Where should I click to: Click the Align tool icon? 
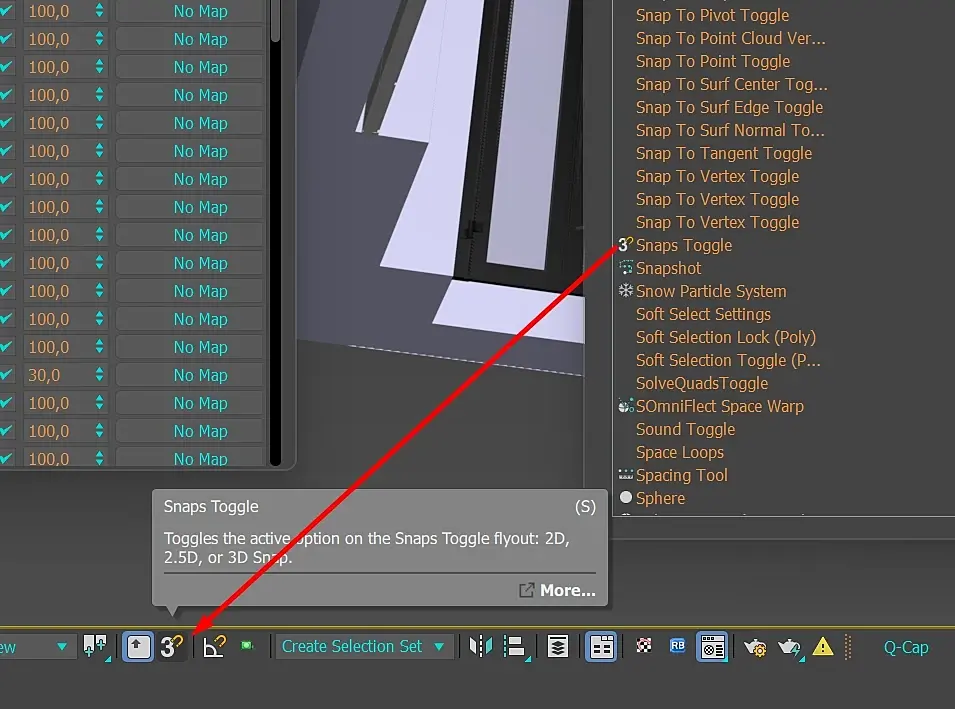point(515,646)
